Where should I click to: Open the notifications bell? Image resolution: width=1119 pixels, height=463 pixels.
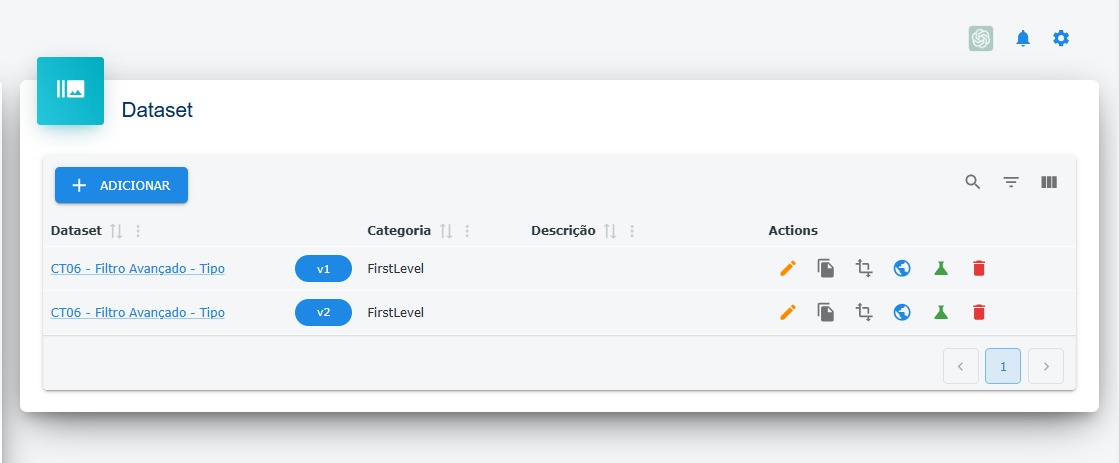(x=1023, y=39)
